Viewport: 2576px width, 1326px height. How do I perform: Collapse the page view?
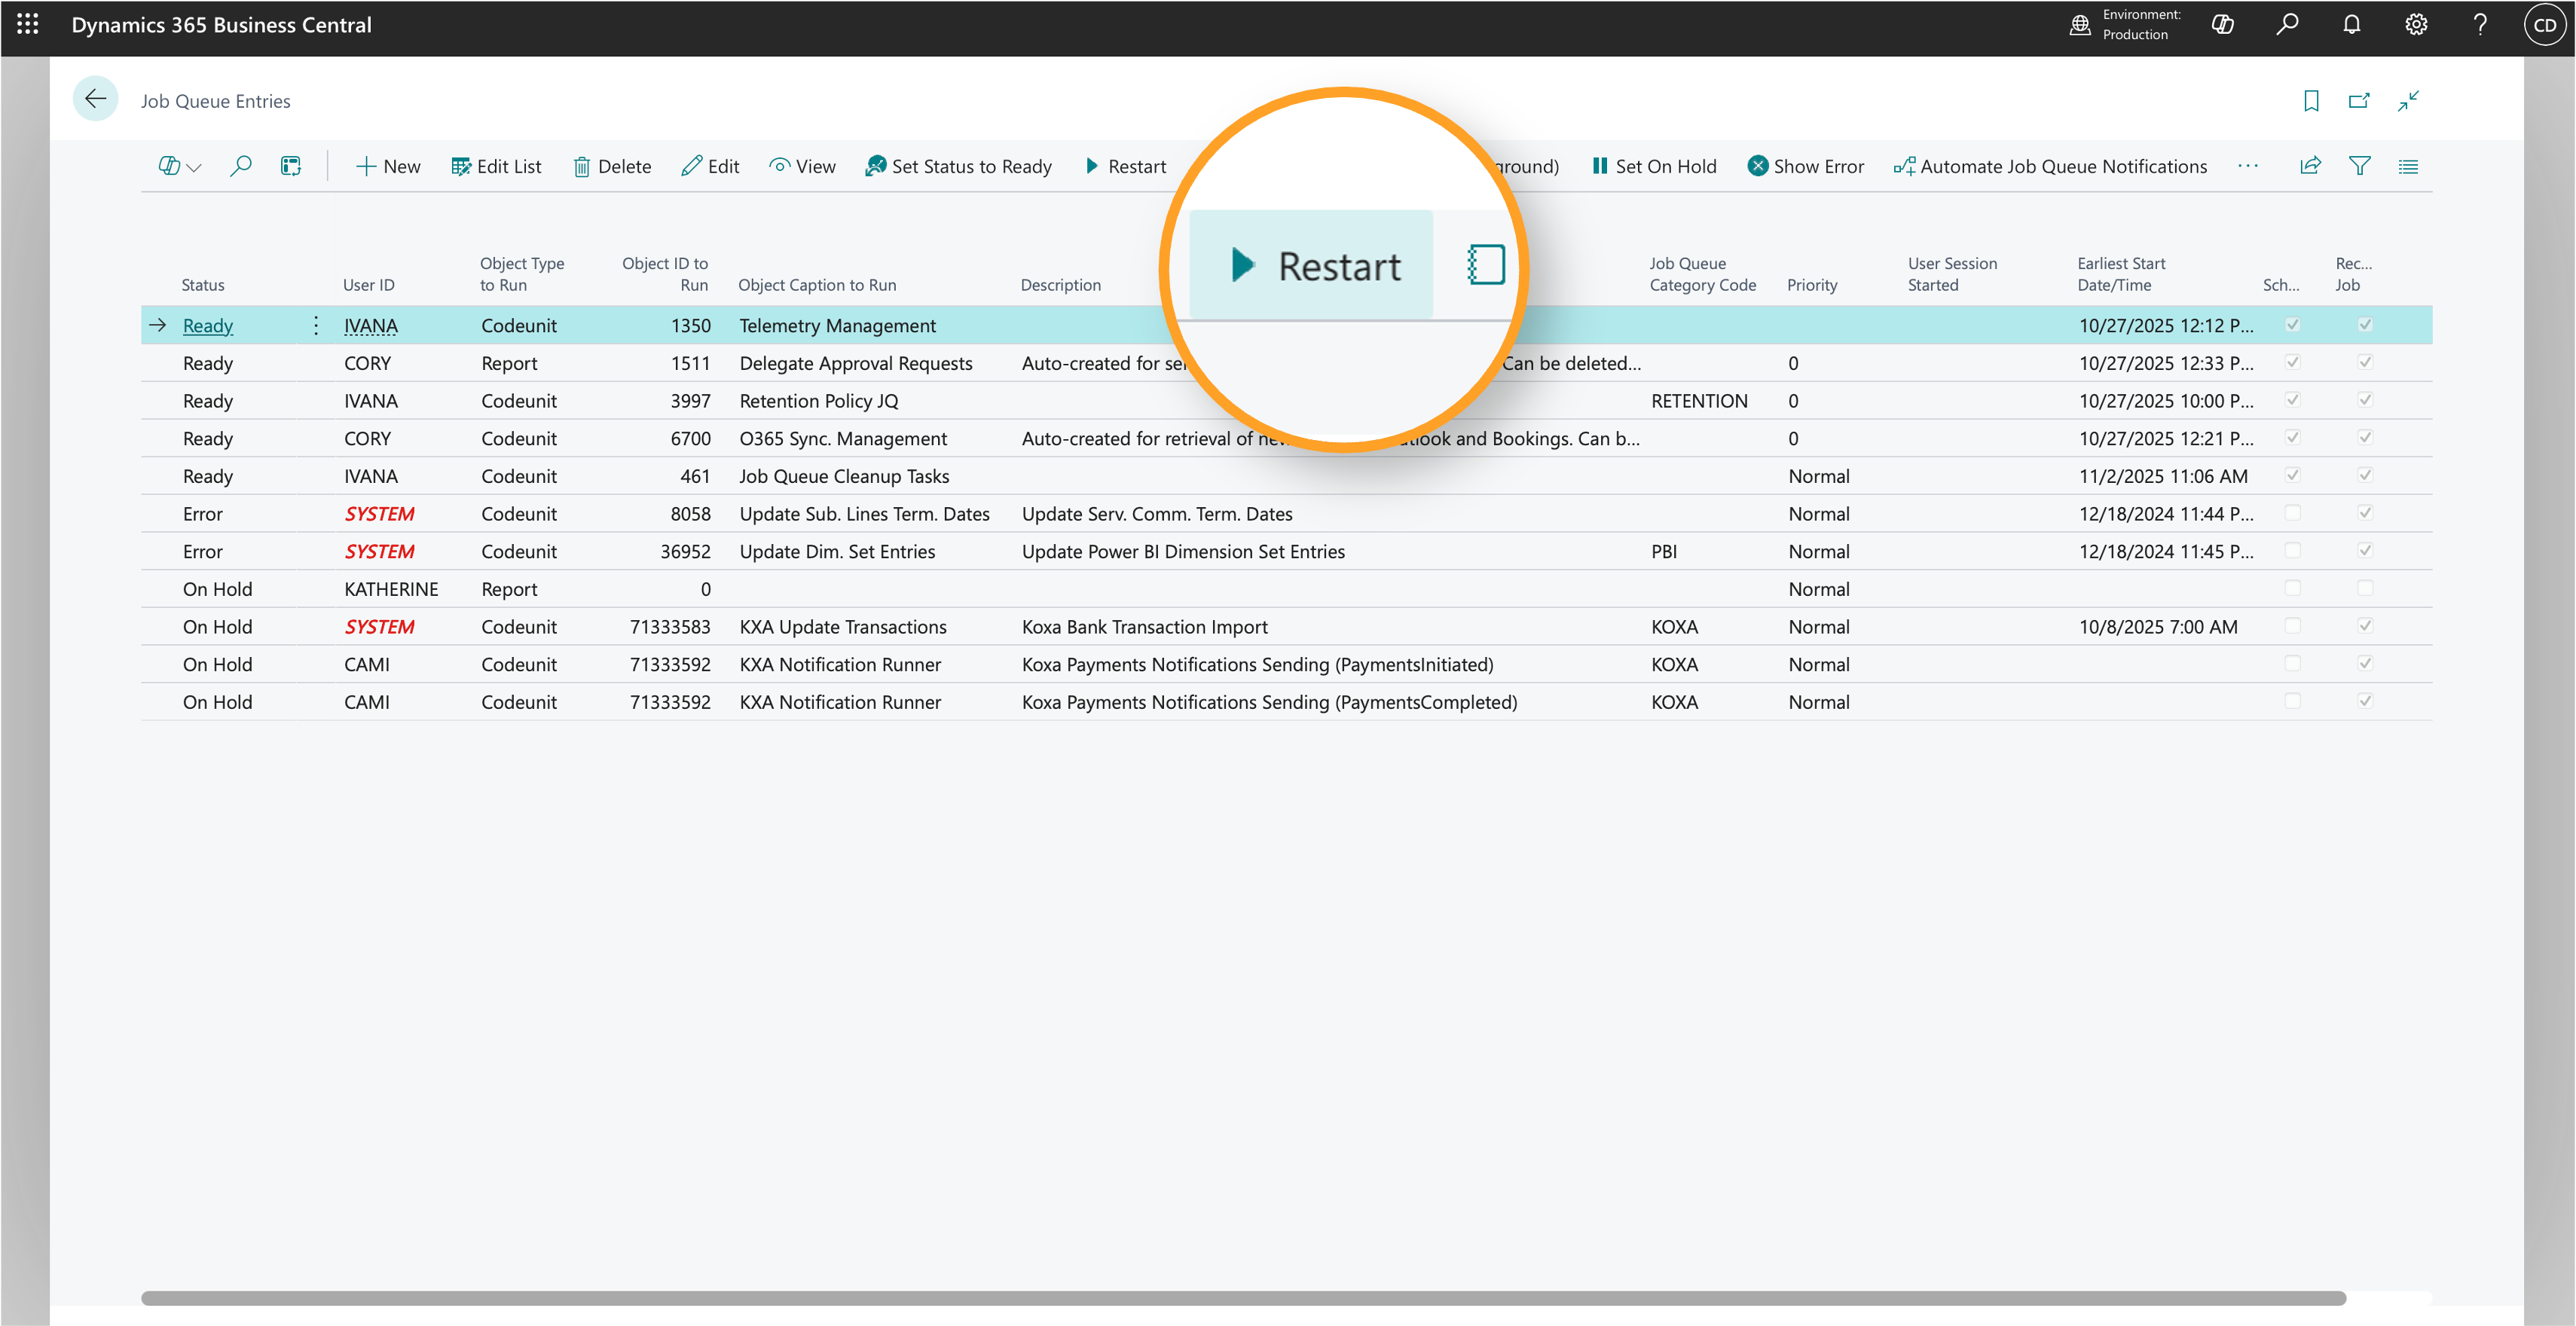click(2408, 101)
